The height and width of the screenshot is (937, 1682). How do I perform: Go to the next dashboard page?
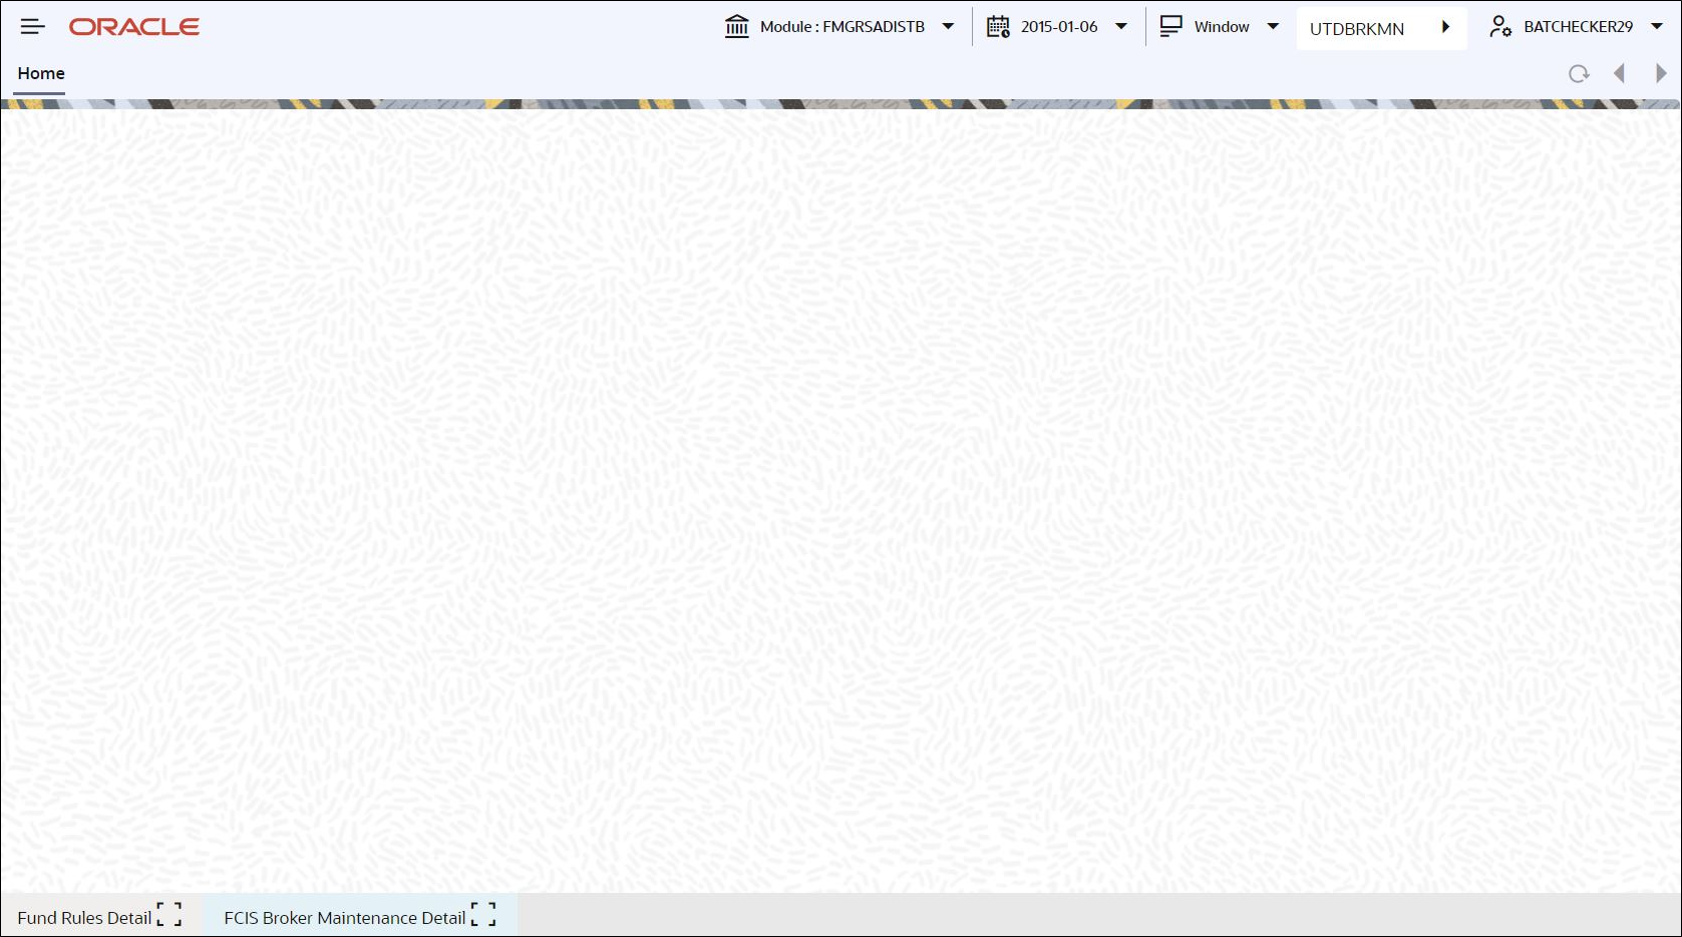click(1661, 74)
